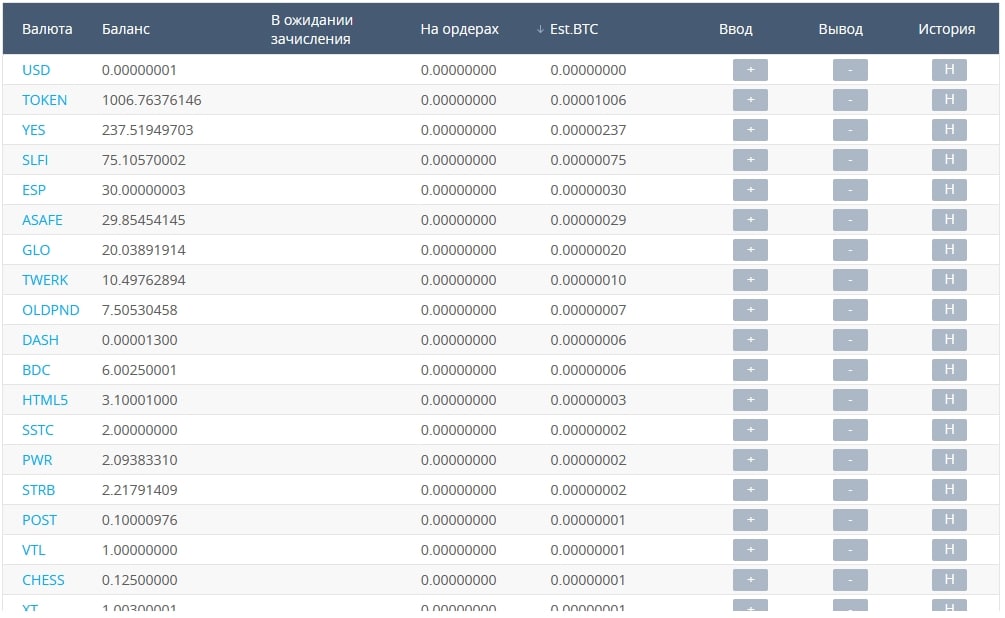Viewport: 1005px width, 618px height.
Task: Open the history H button for TWERK
Action: (x=949, y=280)
